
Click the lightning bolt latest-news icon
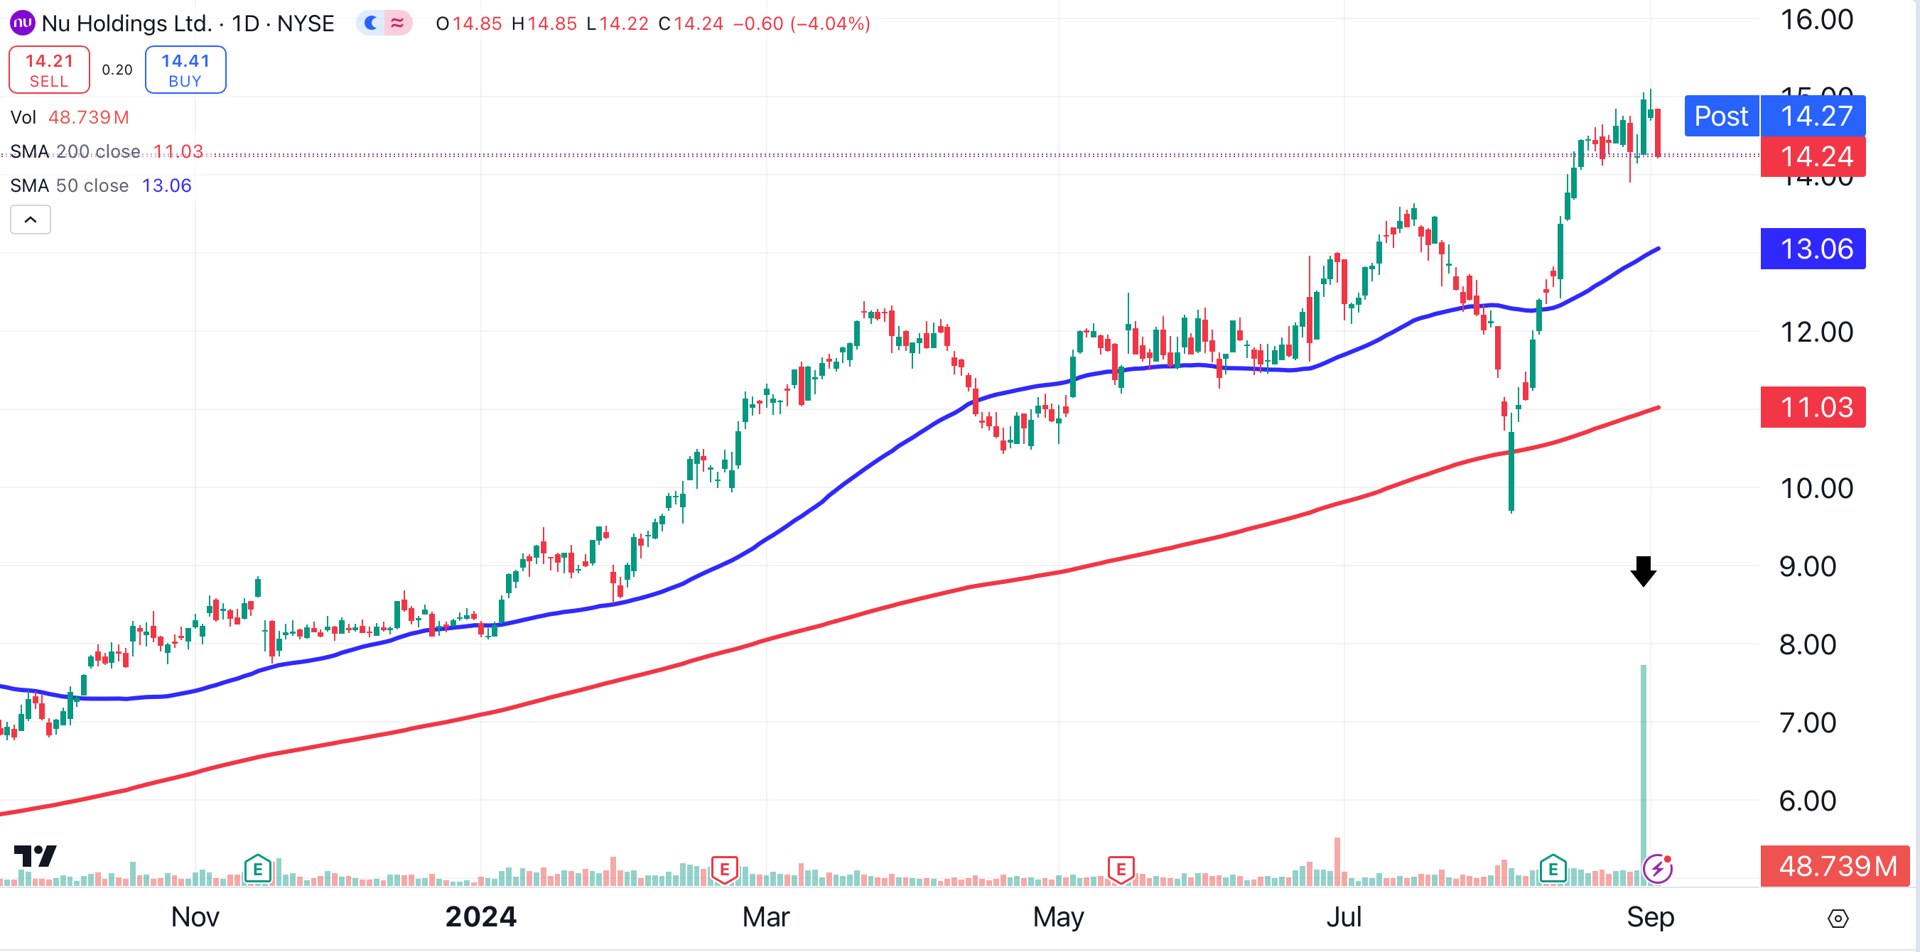pyautogui.click(x=1658, y=868)
